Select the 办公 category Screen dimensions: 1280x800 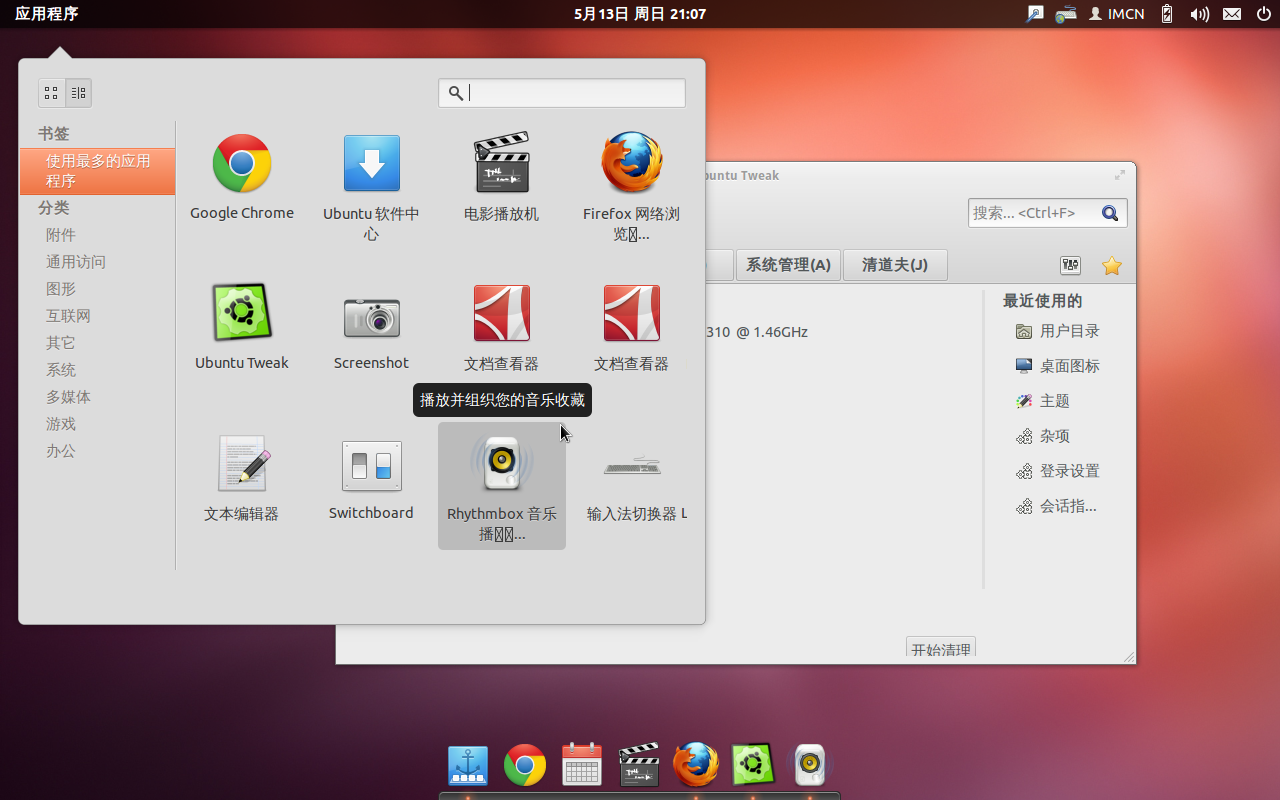pyautogui.click(x=61, y=451)
